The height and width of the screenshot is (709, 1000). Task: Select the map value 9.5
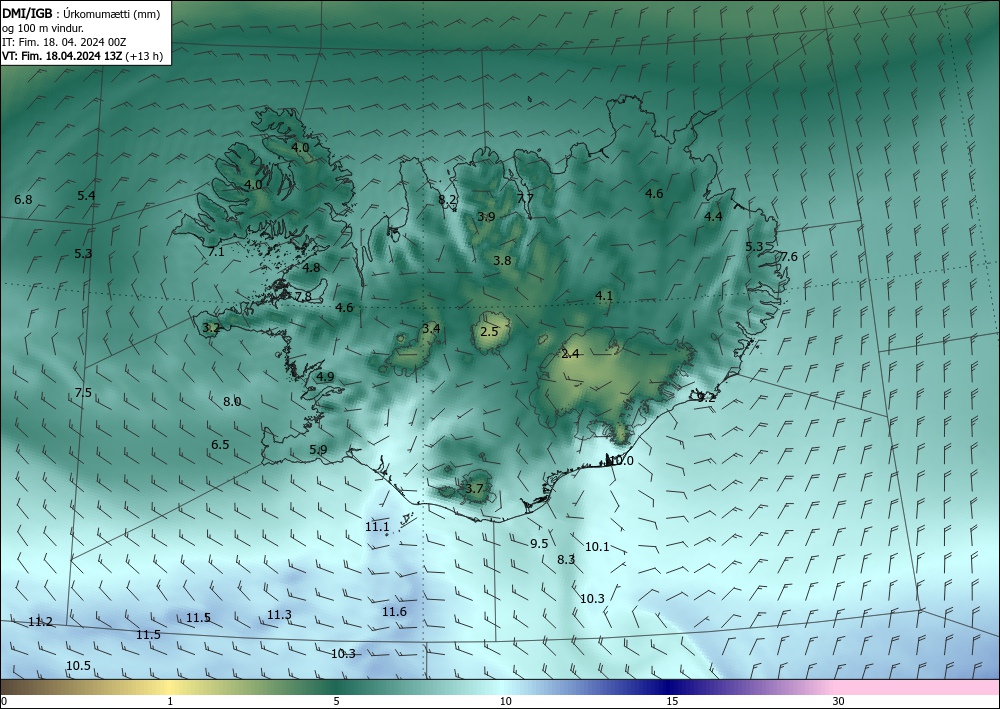click(539, 544)
